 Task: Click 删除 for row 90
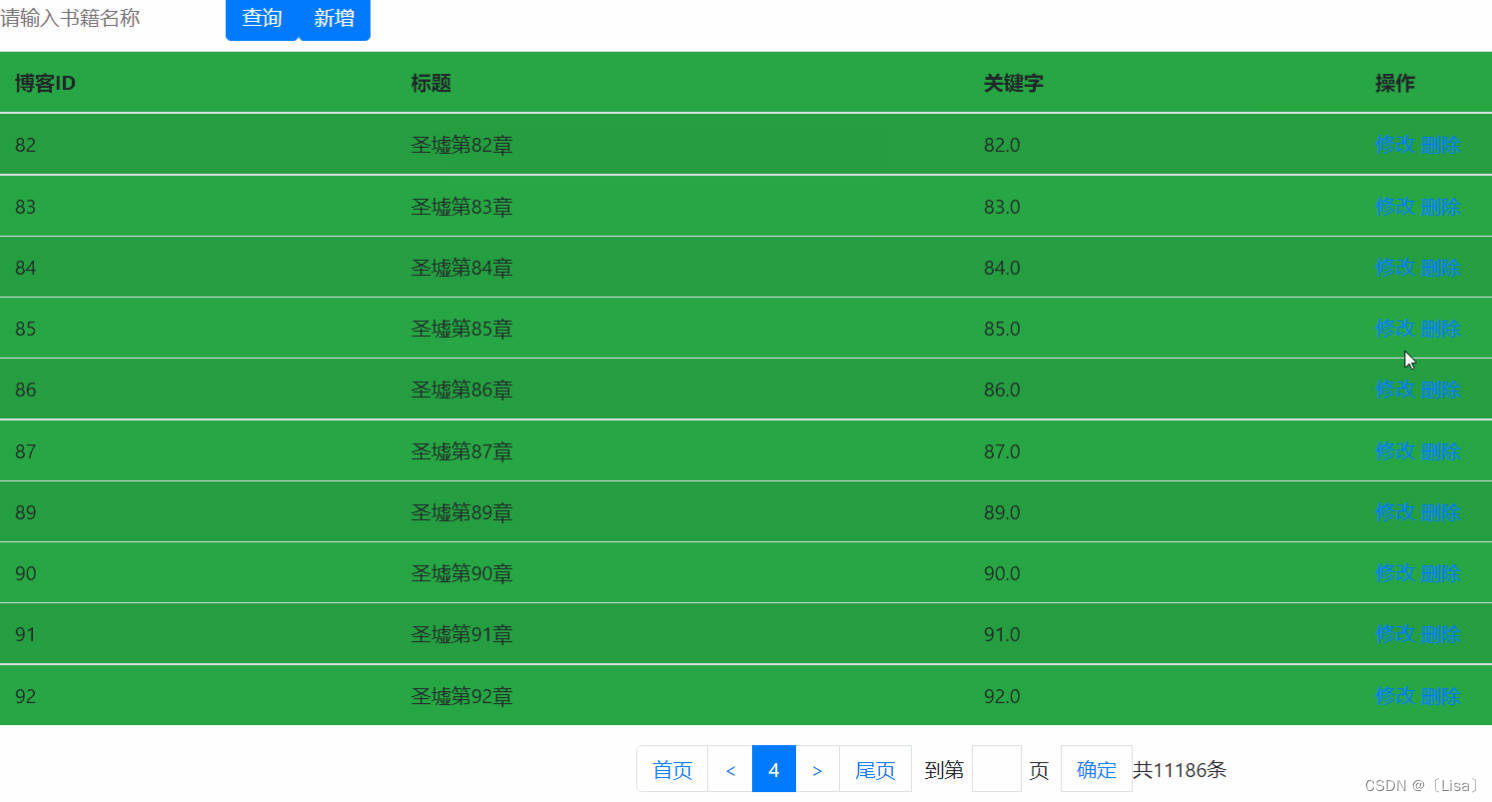pyautogui.click(x=1441, y=573)
